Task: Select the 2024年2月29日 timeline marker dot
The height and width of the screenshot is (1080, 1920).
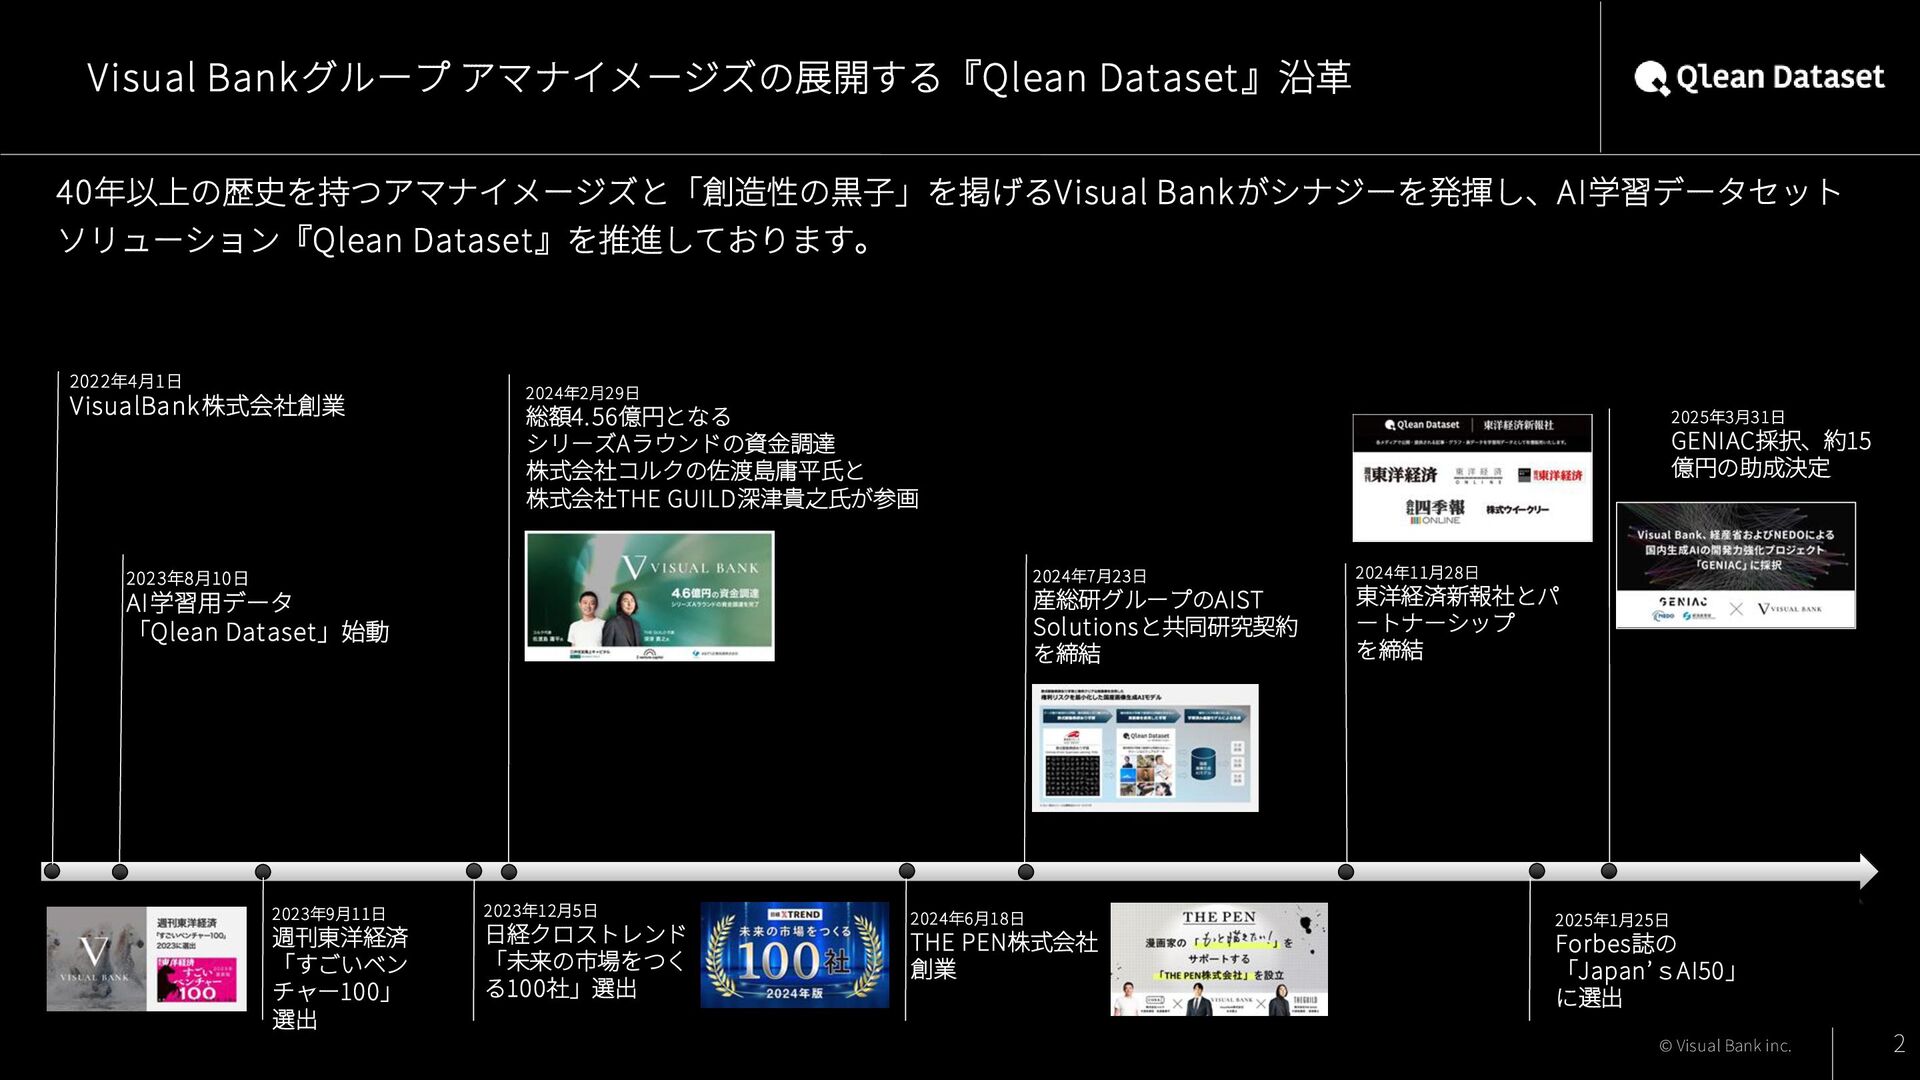Action: pyautogui.click(x=509, y=872)
